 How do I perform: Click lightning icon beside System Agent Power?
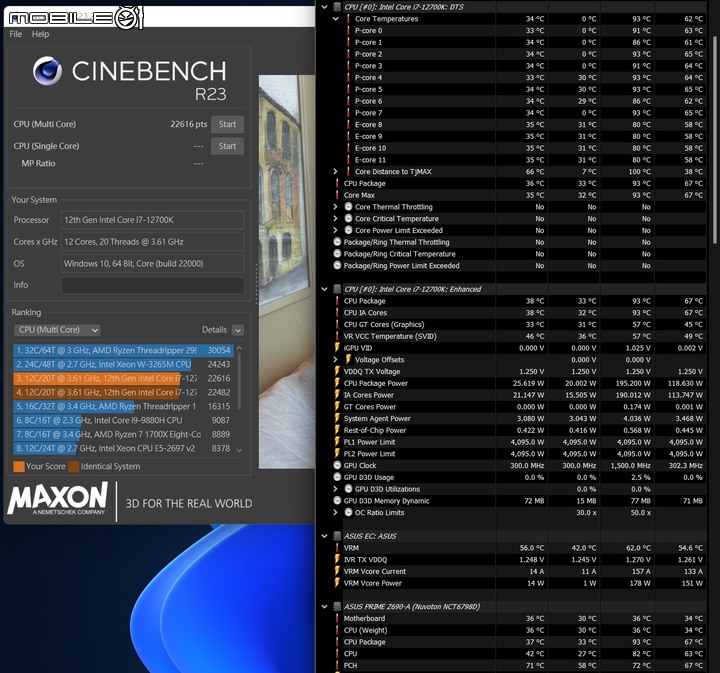pos(337,419)
